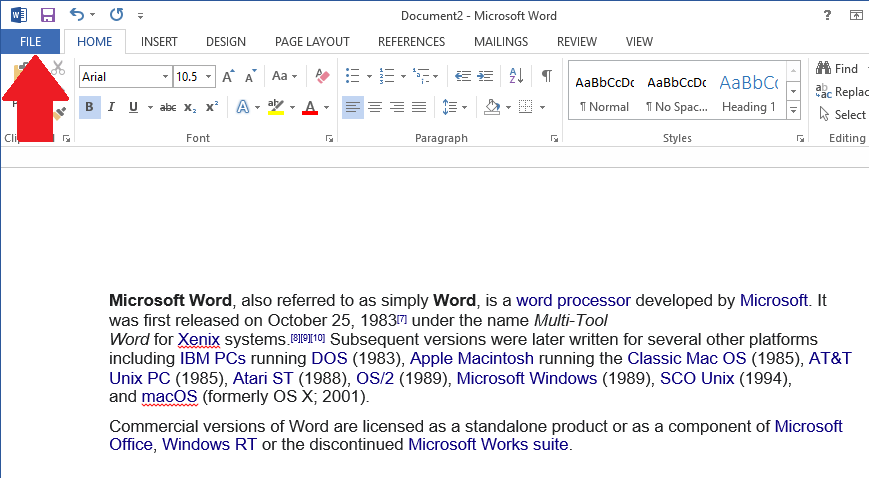The height and width of the screenshot is (478, 869).
Task: Click the Multilevel List icon
Action: [x=421, y=76]
